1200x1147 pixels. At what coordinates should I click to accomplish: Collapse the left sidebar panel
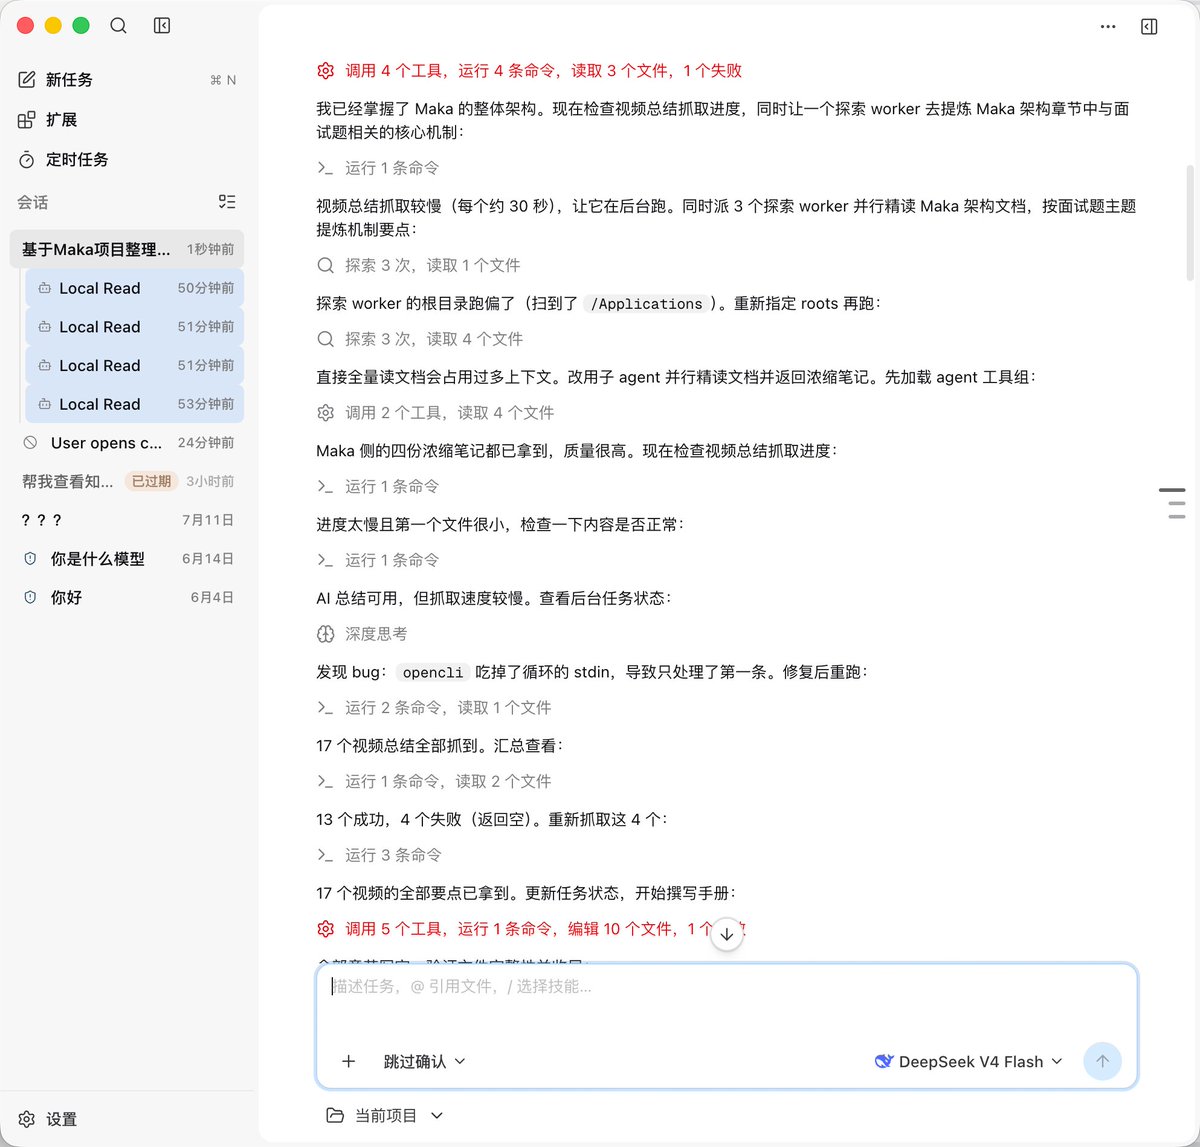[x=162, y=26]
